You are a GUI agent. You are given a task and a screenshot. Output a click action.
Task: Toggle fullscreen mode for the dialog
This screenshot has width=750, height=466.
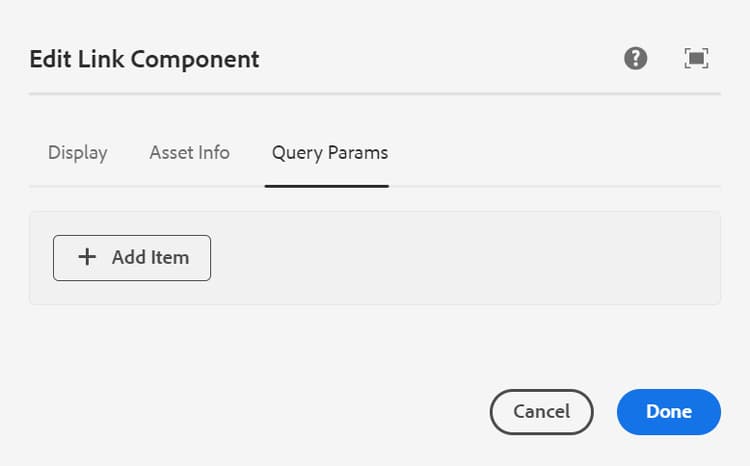pyautogui.click(x=697, y=58)
